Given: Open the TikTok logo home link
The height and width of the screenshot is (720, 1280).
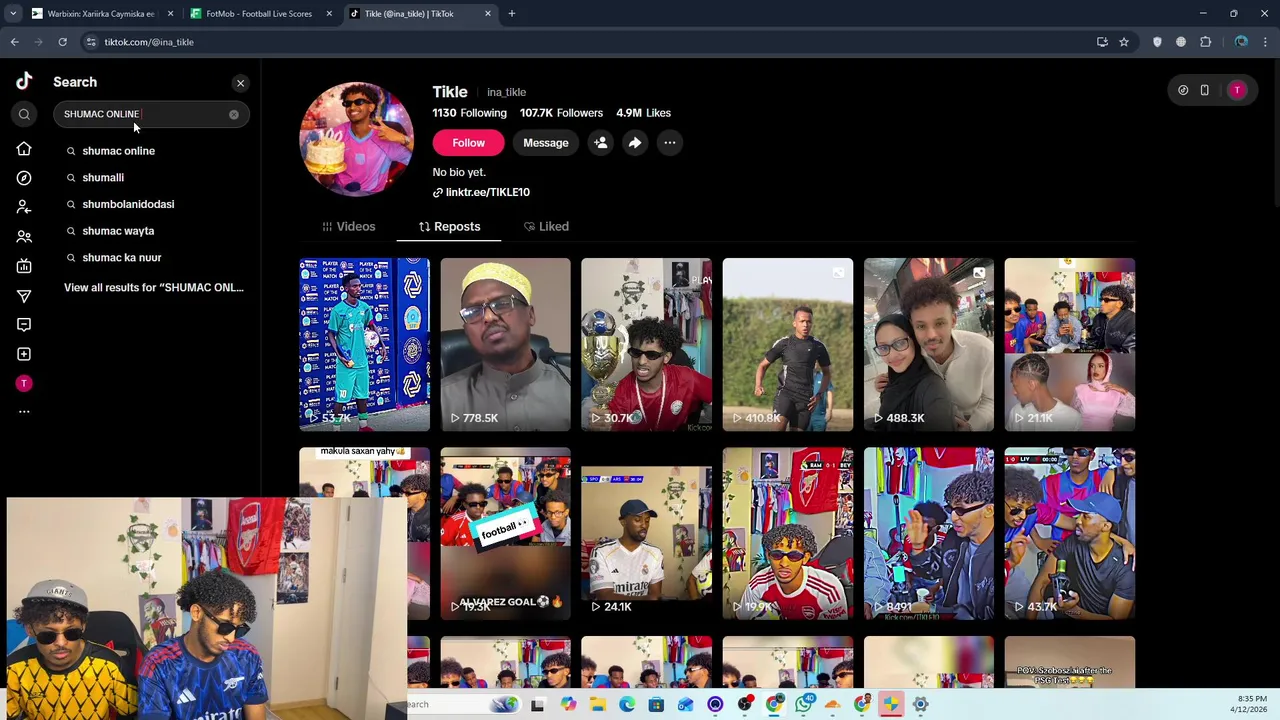Looking at the screenshot, I should point(24,82).
